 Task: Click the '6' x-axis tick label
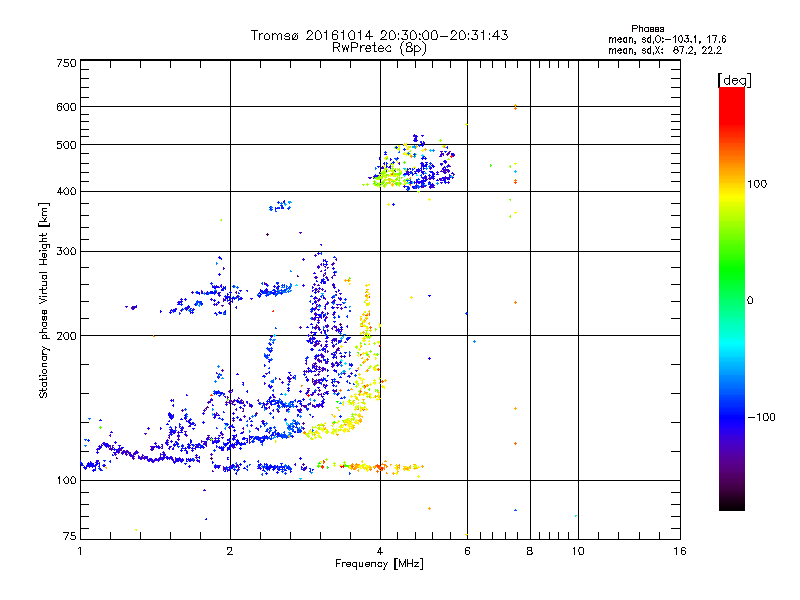[467, 551]
